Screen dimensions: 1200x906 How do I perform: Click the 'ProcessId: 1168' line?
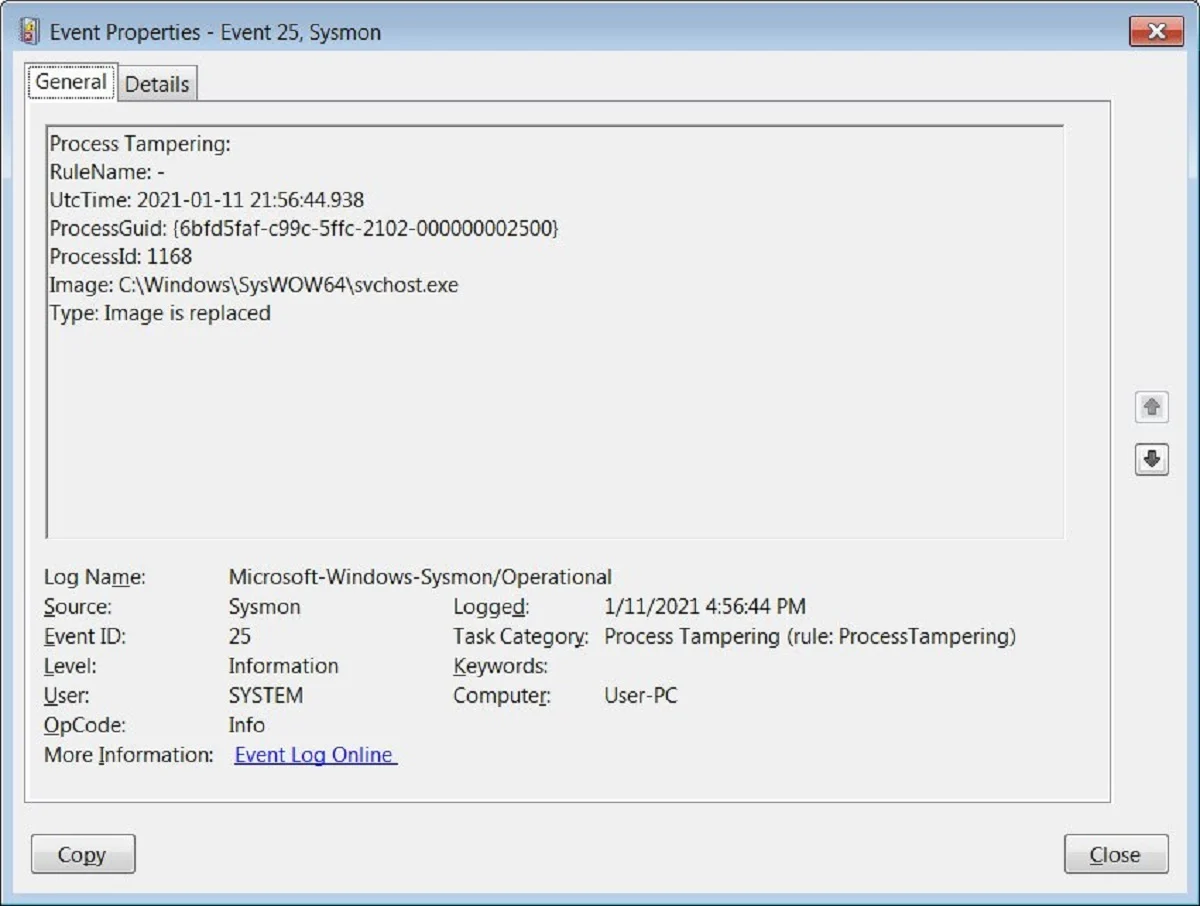click(x=121, y=257)
